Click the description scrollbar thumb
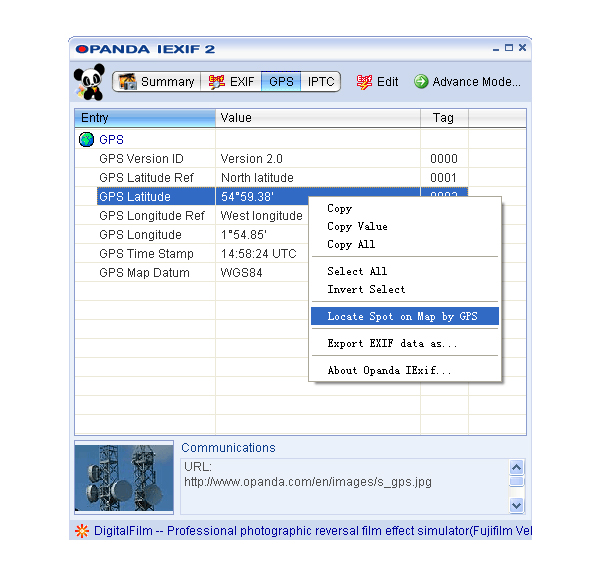 point(517,481)
